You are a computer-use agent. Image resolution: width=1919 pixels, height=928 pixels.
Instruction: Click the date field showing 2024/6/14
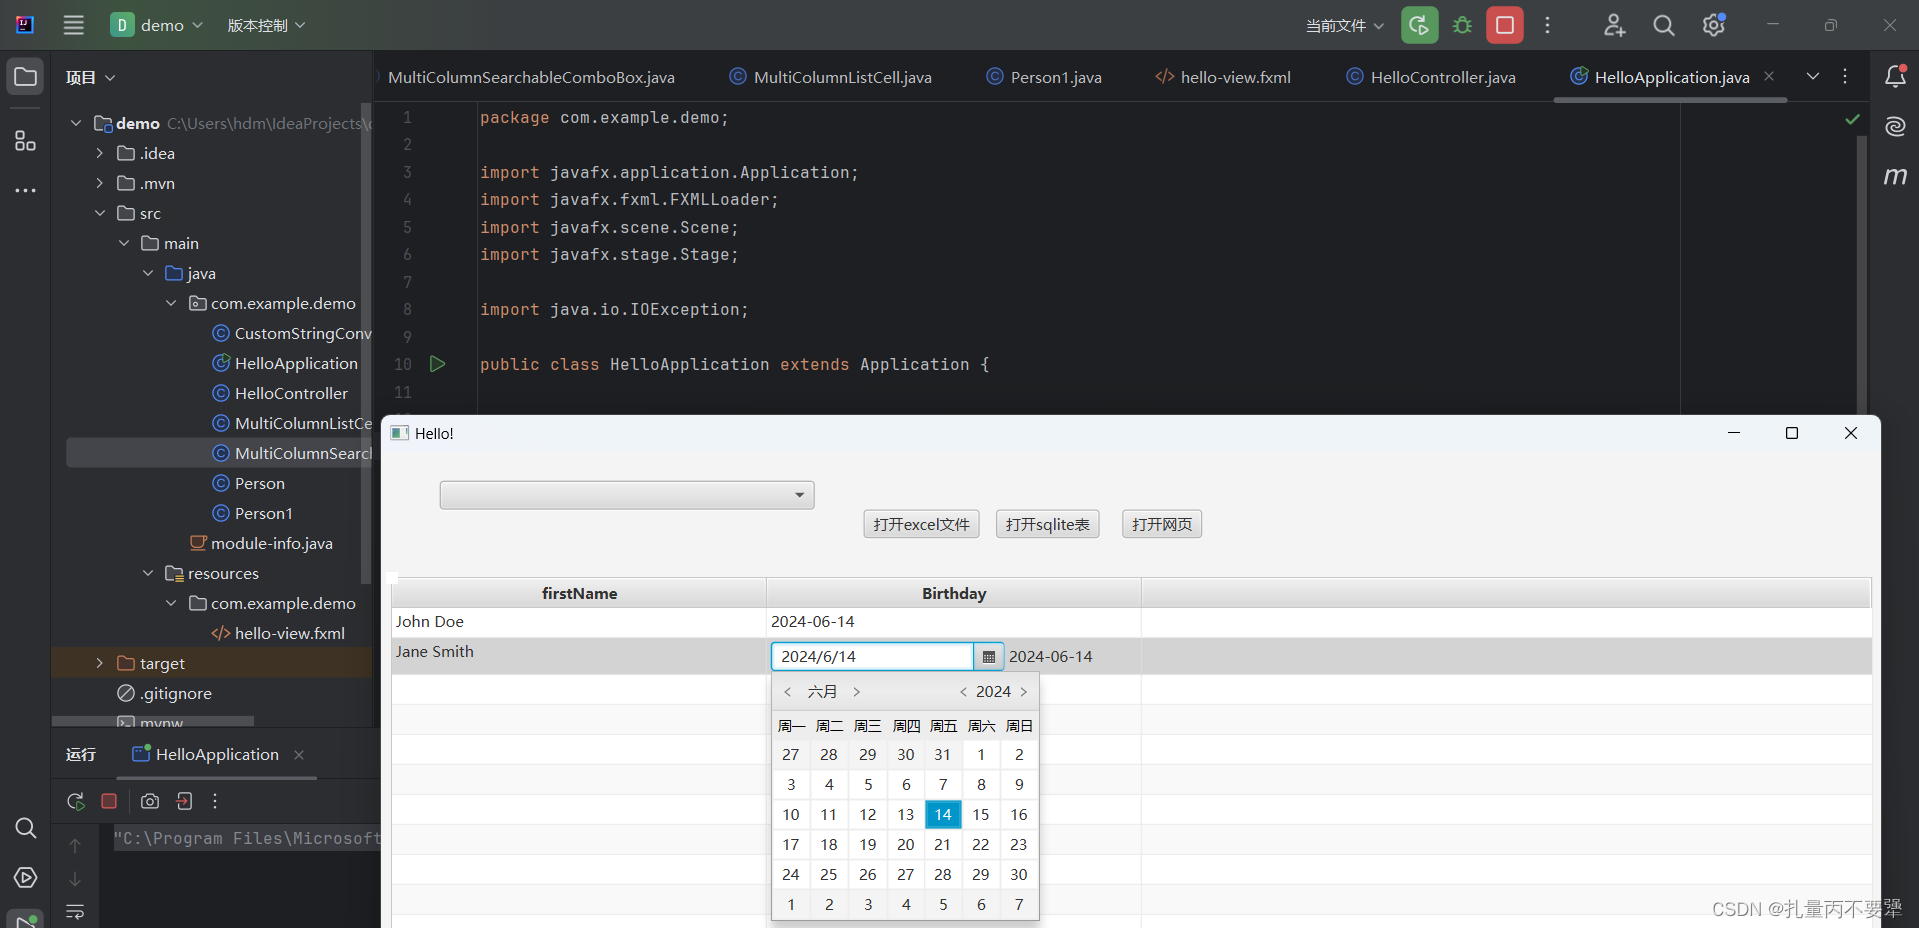pos(872,657)
